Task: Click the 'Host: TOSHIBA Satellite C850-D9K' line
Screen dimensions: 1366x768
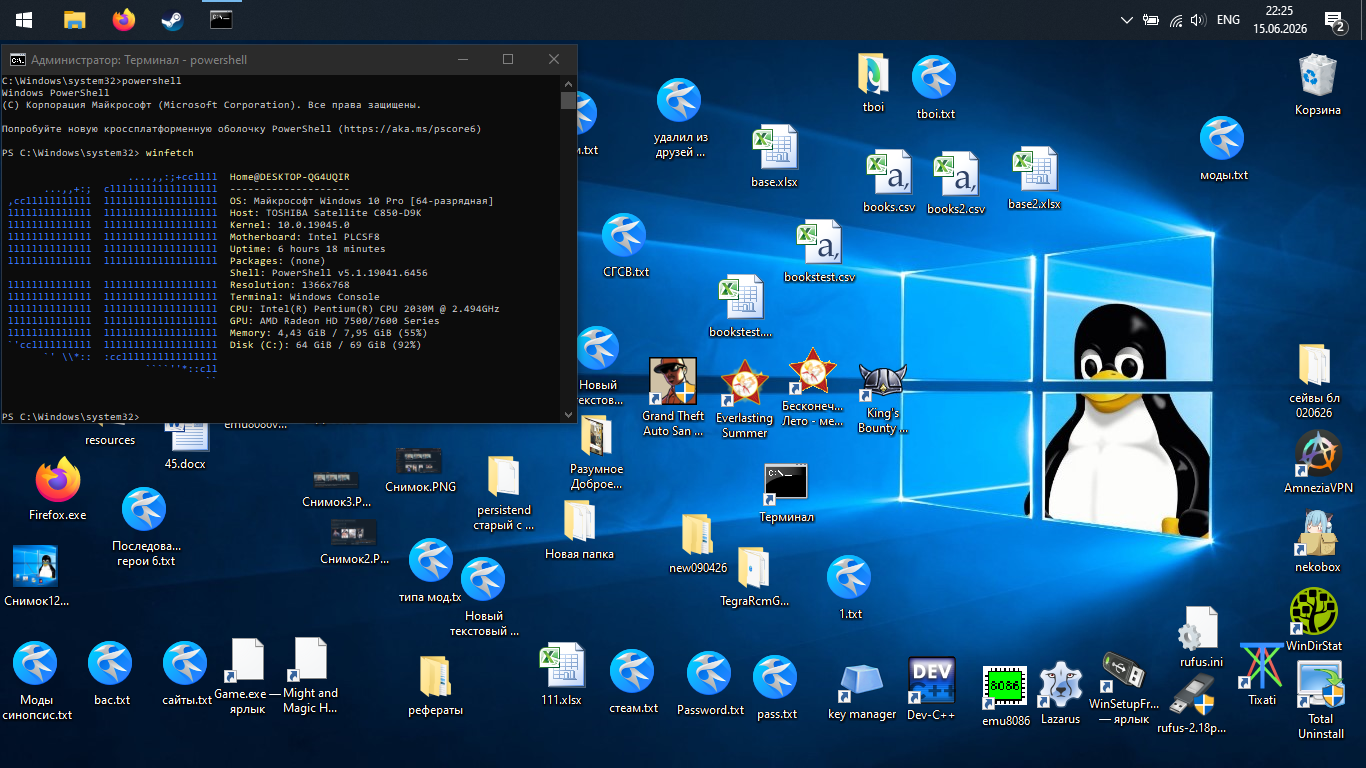Action: (326, 213)
